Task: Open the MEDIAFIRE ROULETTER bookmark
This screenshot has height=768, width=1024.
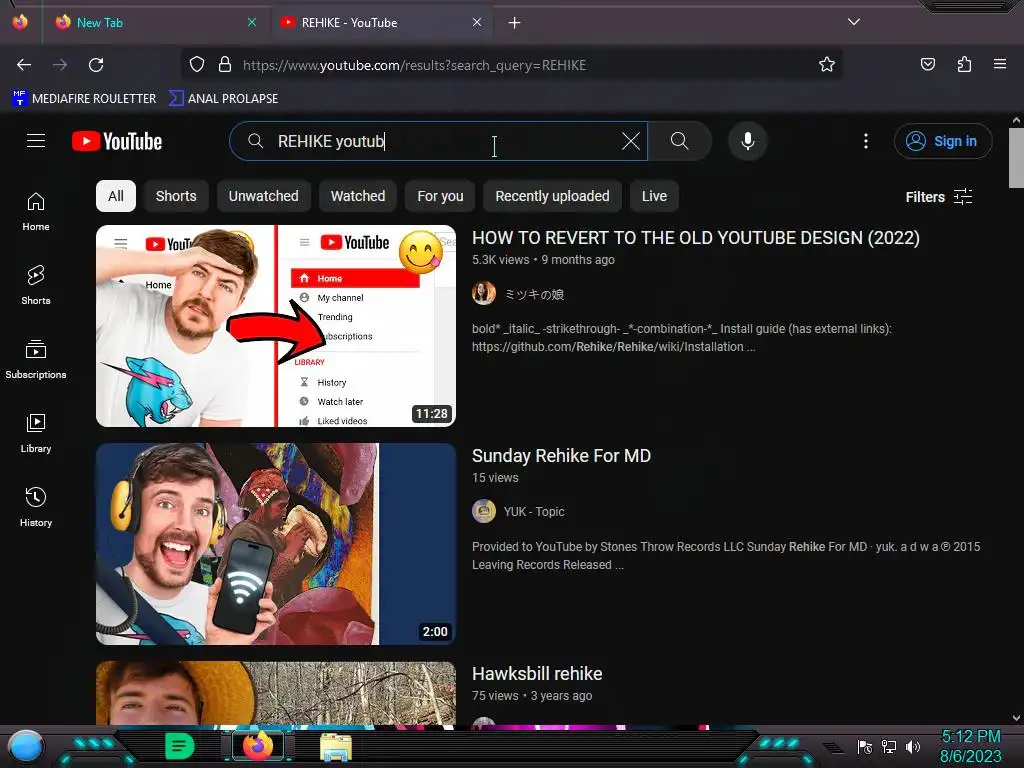Action: click(84, 99)
